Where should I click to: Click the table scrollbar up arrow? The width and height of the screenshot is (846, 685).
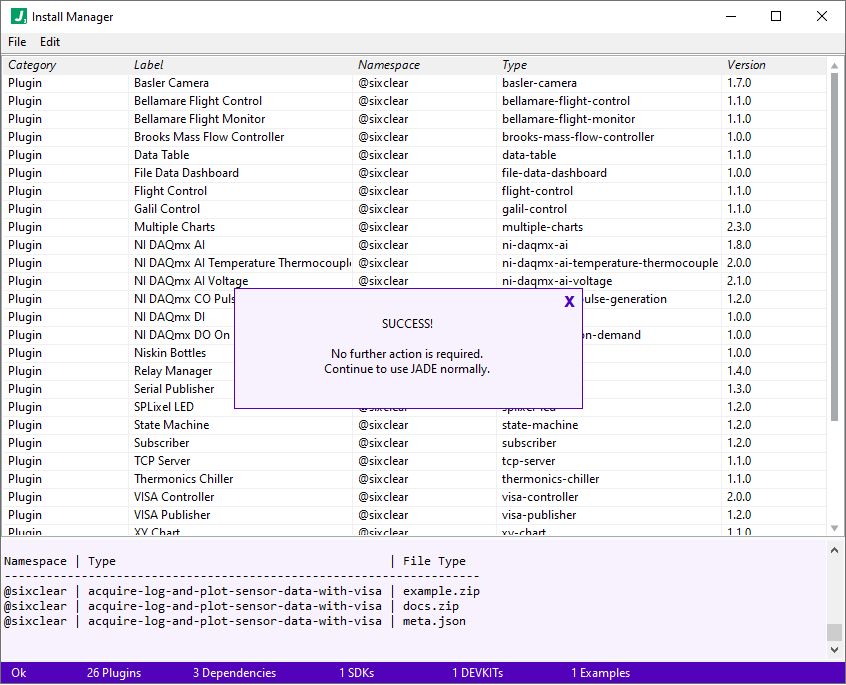[x=834, y=65]
